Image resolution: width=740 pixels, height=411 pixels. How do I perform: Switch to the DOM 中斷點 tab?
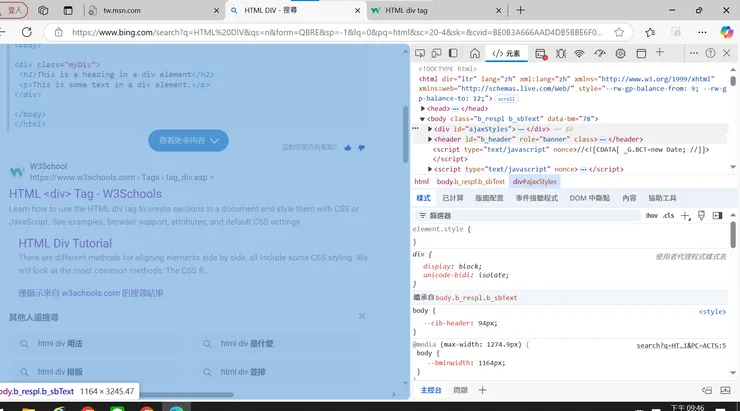pyautogui.click(x=589, y=198)
